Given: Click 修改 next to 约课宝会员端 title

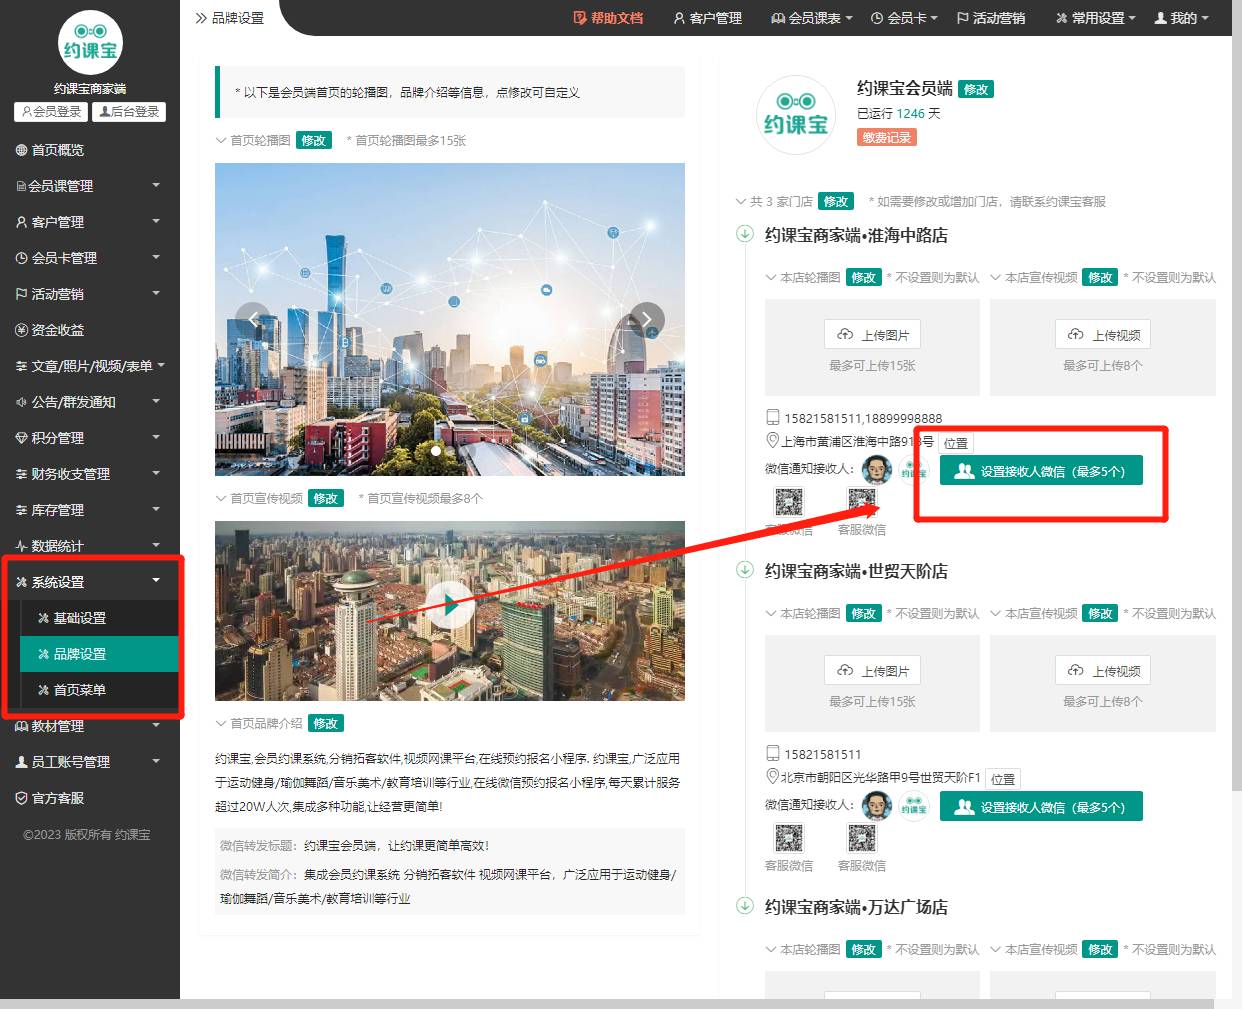Looking at the screenshot, I should click(x=976, y=89).
